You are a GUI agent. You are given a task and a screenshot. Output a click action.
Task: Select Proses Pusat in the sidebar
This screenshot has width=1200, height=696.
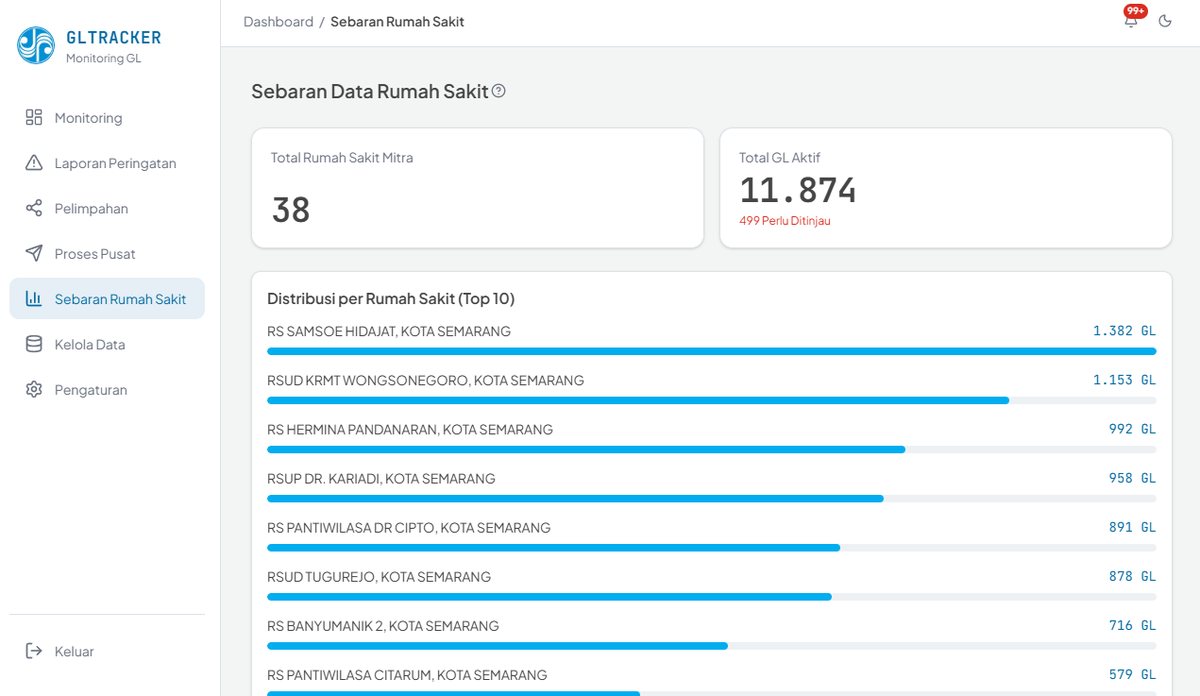coord(107,254)
